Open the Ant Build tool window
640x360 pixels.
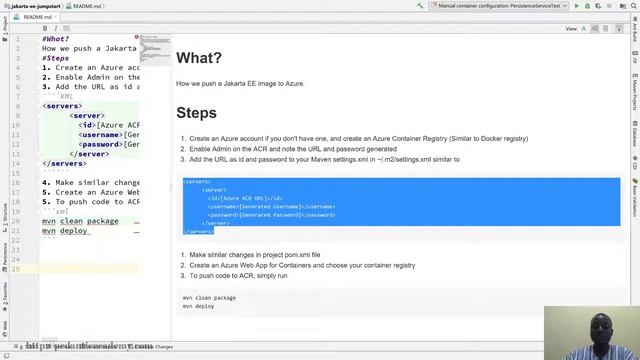(635, 29)
